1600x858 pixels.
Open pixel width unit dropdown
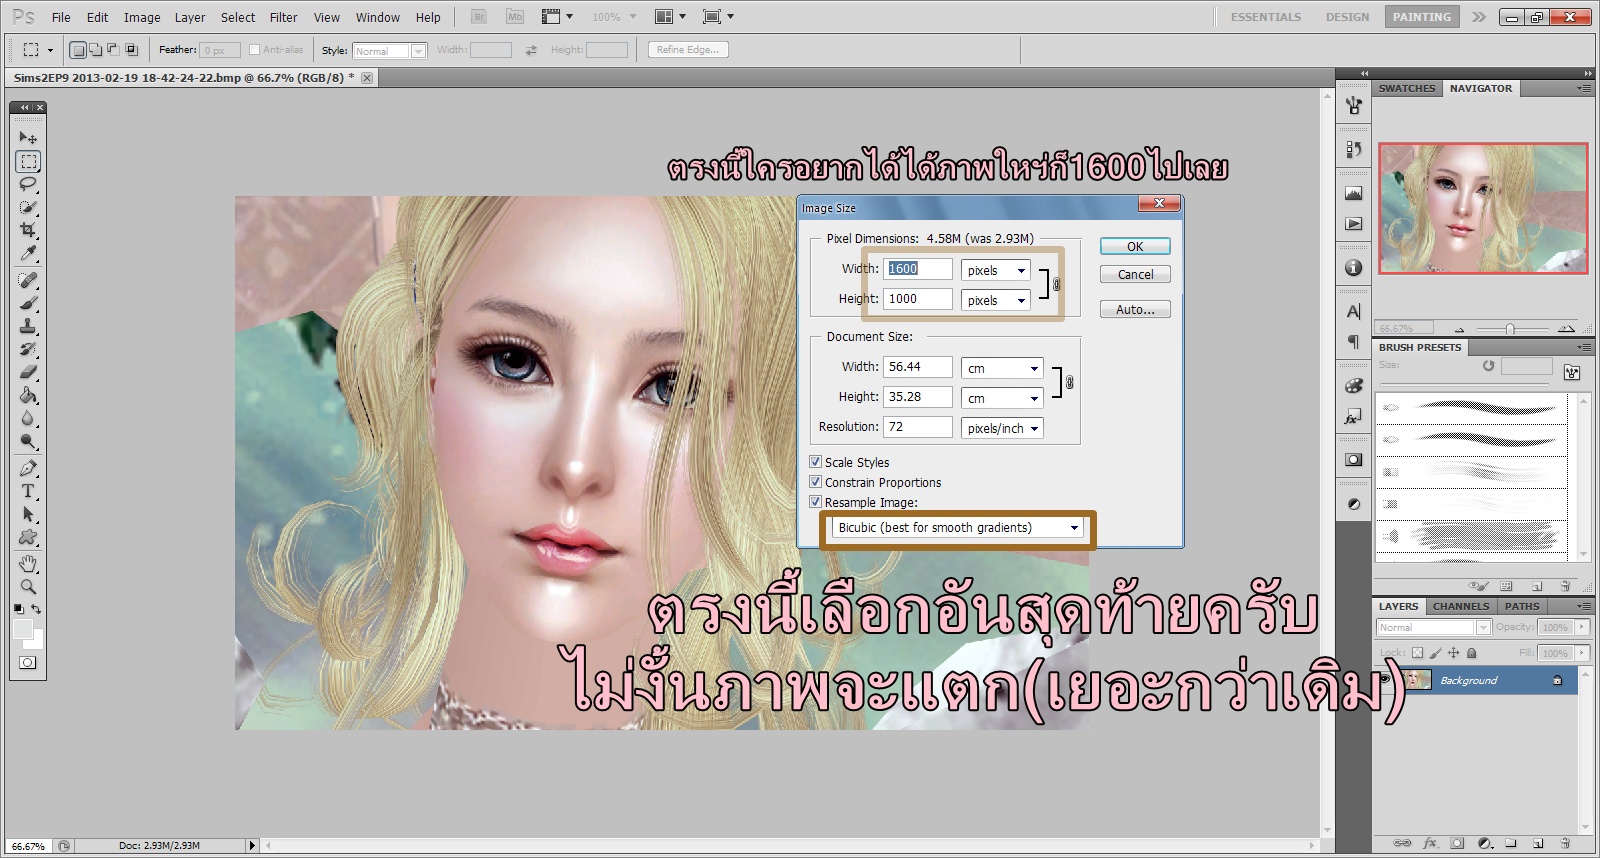(x=996, y=270)
